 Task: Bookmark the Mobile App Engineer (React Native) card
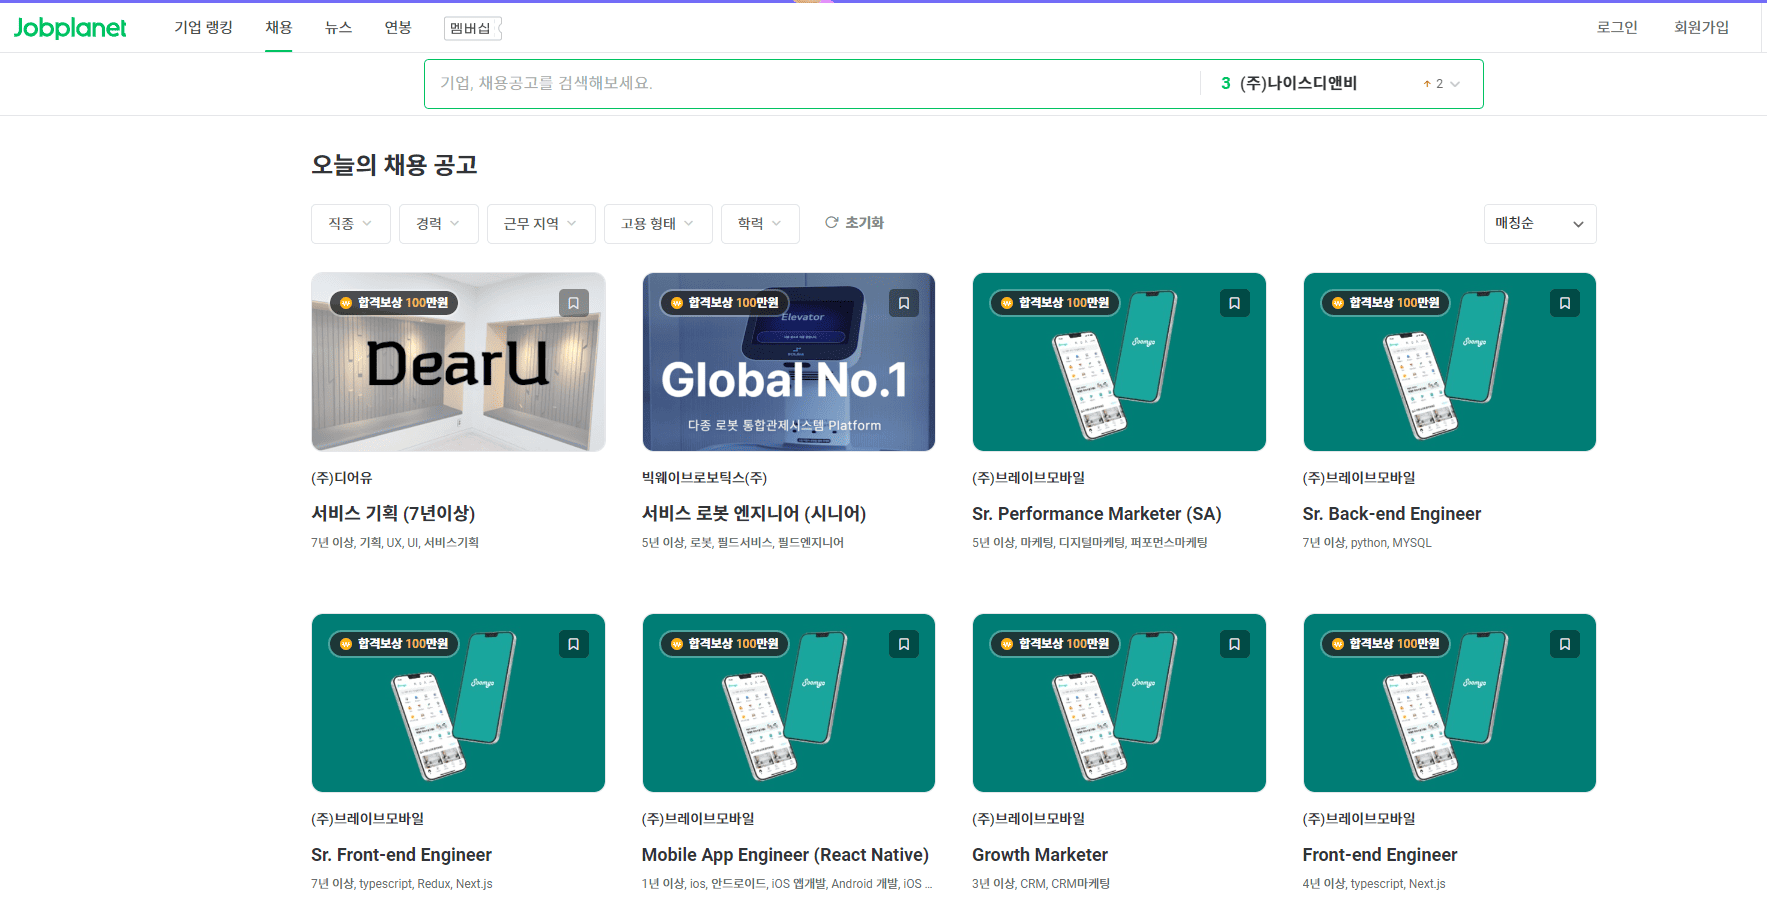tap(904, 644)
